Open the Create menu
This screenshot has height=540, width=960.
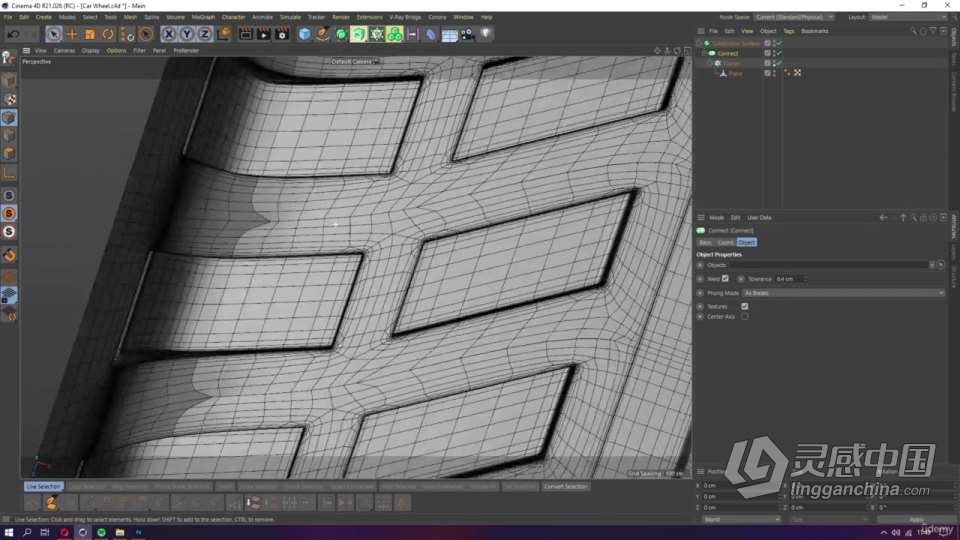pos(43,17)
